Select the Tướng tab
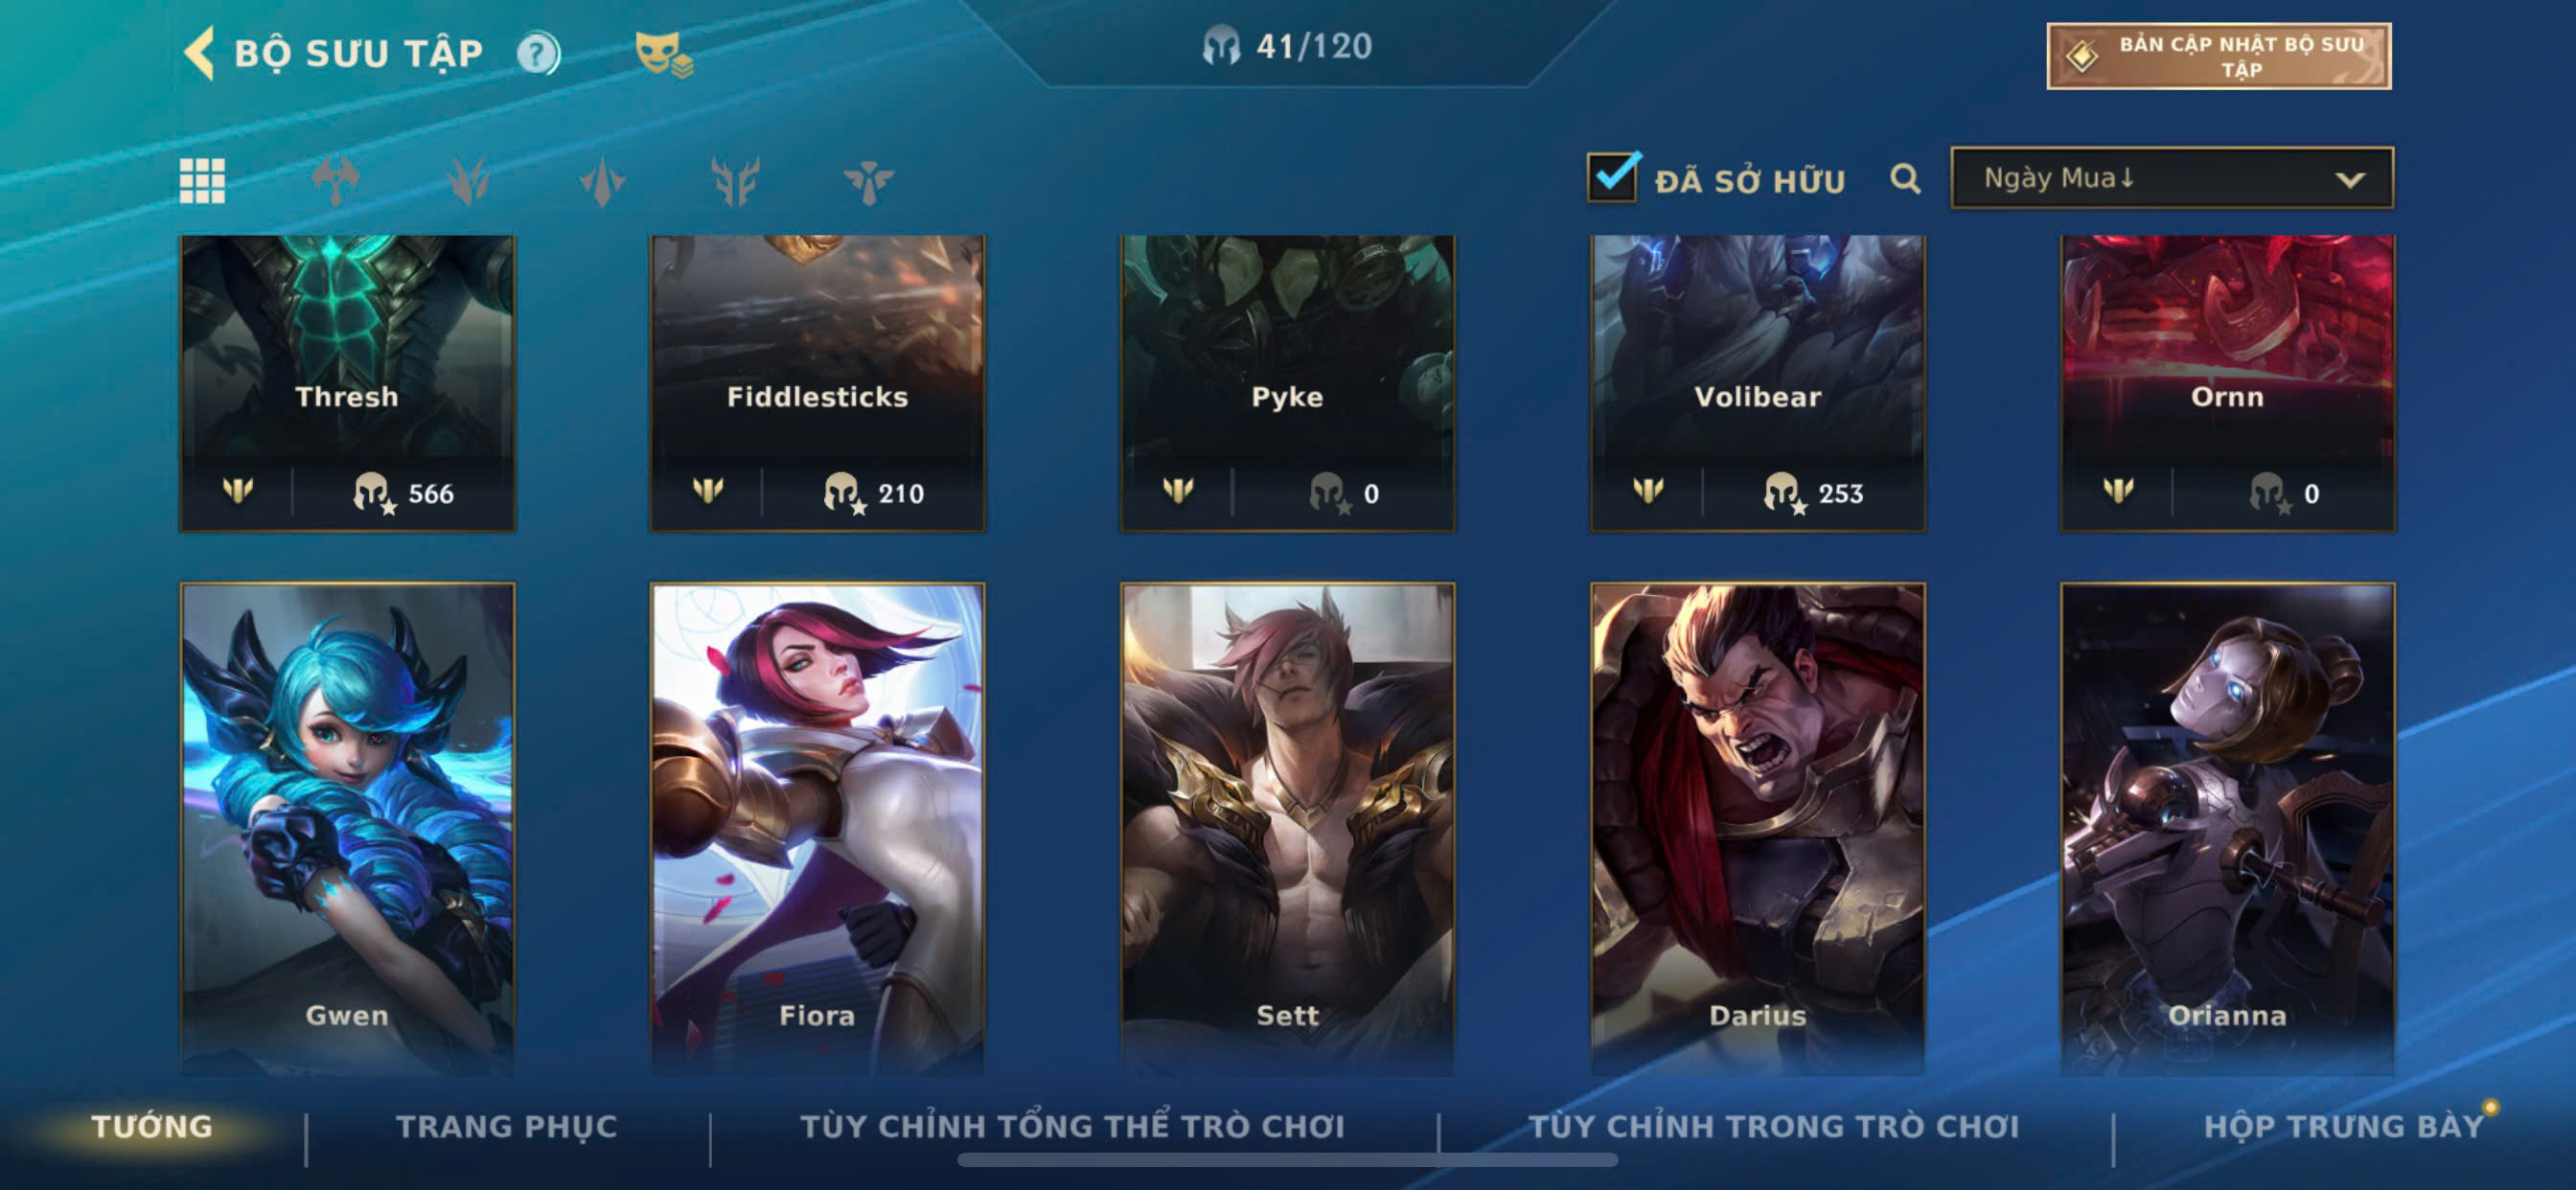Image resolution: width=2576 pixels, height=1190 pixels. [x=152, y=1126]
